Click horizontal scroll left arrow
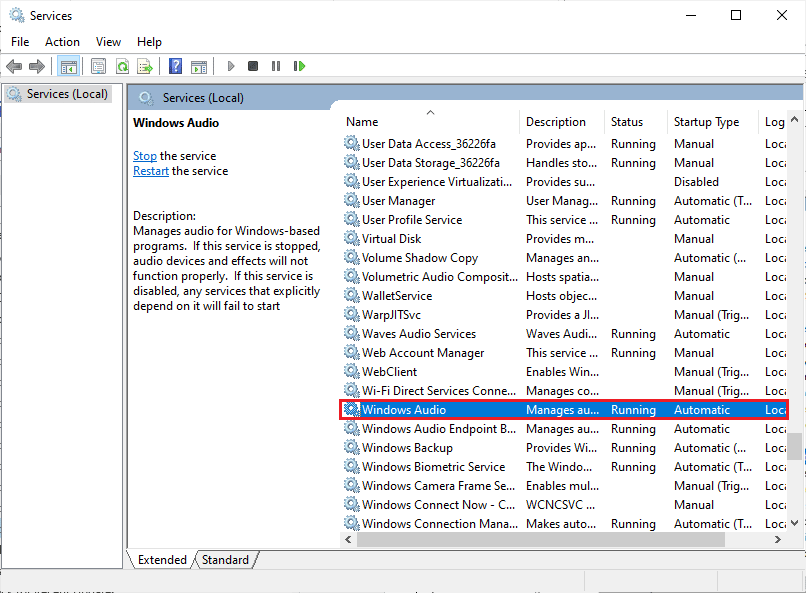The width and height of the screenshot is (806, 593). [349, 540]
